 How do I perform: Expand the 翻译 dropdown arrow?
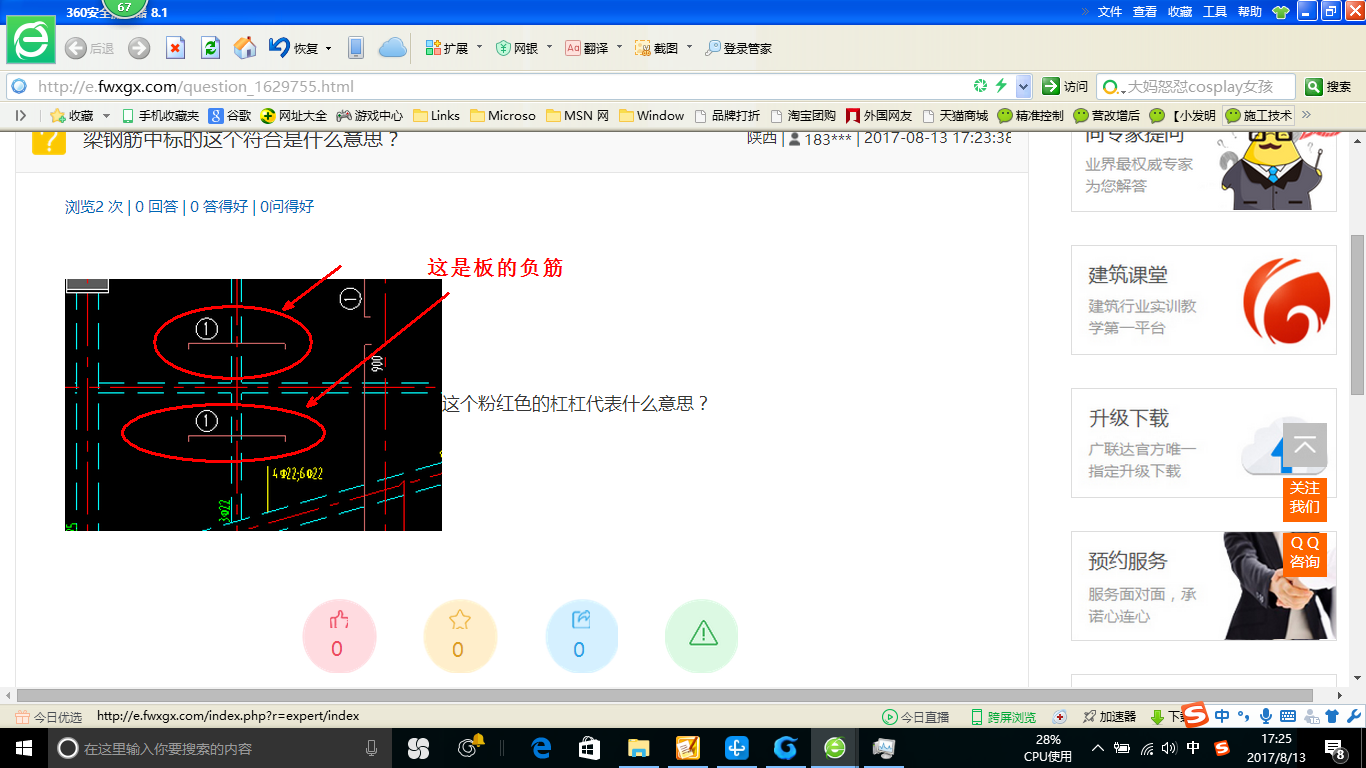(x=619, y=48)
